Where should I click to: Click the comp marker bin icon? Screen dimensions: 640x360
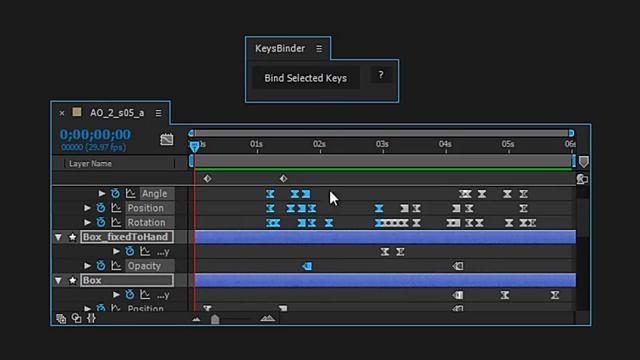point(584,162)
